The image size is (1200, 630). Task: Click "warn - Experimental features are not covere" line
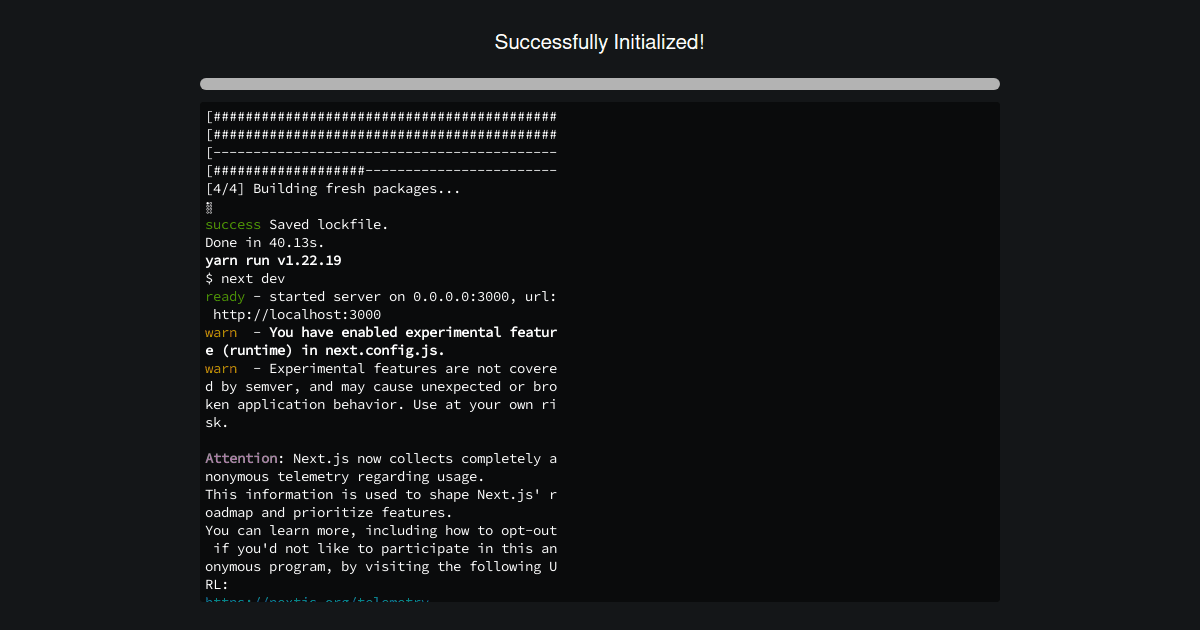tap(381, 368)
